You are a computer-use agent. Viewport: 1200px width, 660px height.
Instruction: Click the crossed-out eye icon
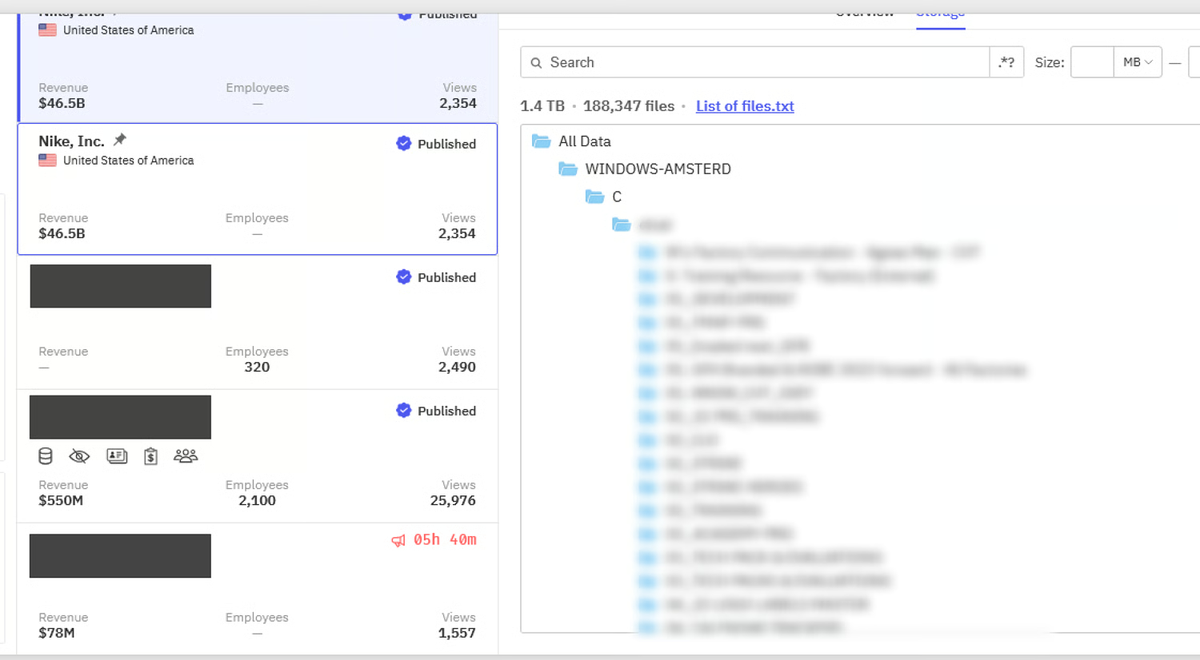pos(79,456)
